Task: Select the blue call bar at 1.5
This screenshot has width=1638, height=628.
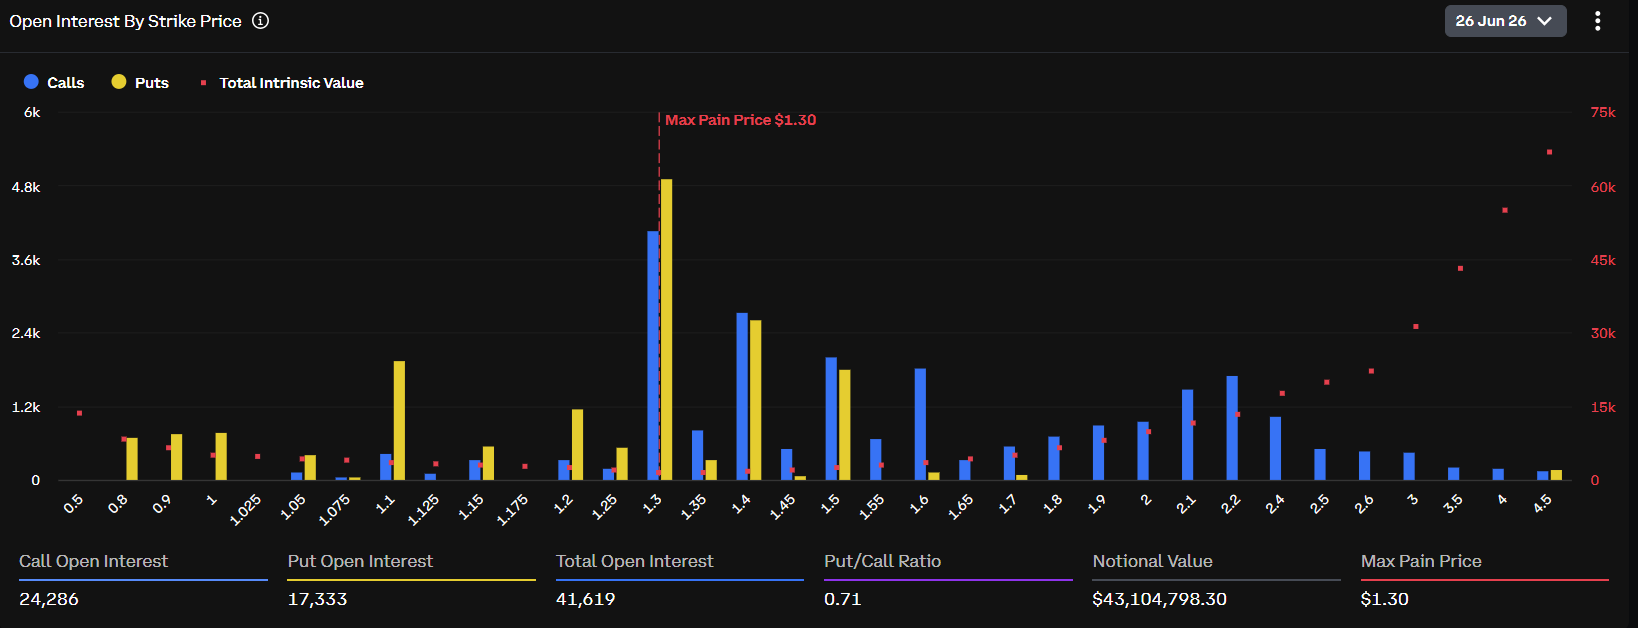Action: [x=831, y=419]
